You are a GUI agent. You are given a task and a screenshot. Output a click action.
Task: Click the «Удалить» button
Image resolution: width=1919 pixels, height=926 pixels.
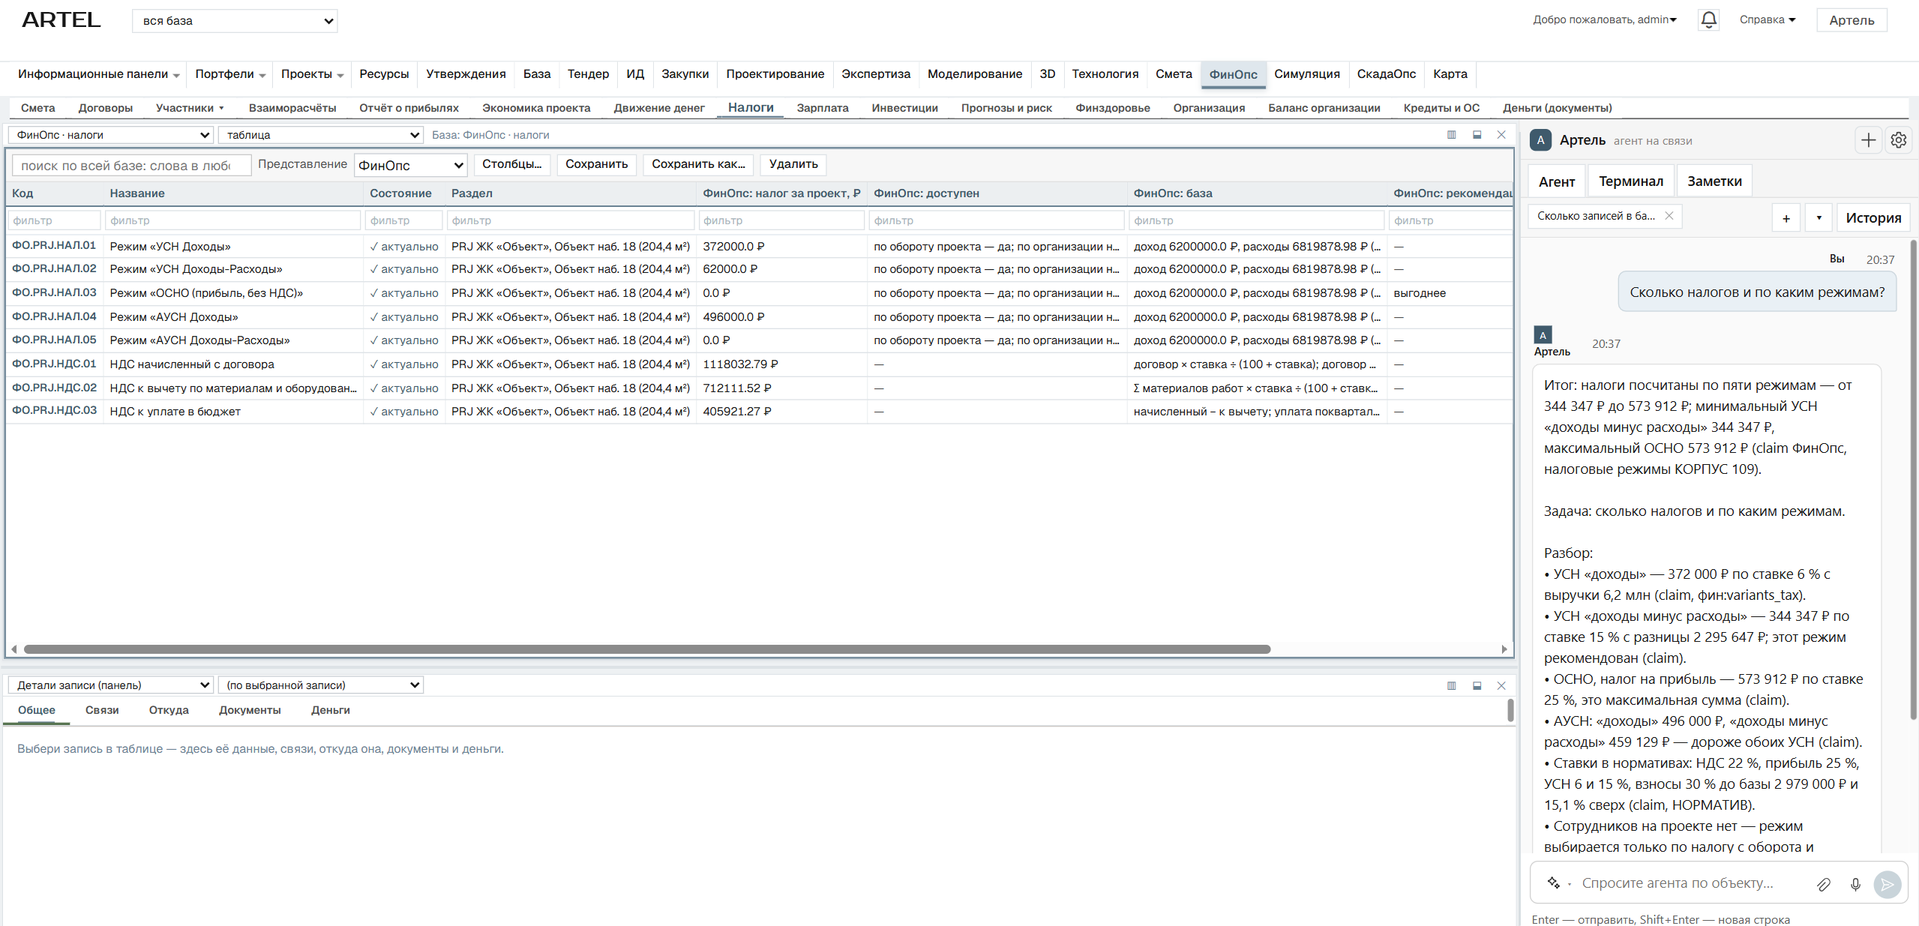click(793, 164)
